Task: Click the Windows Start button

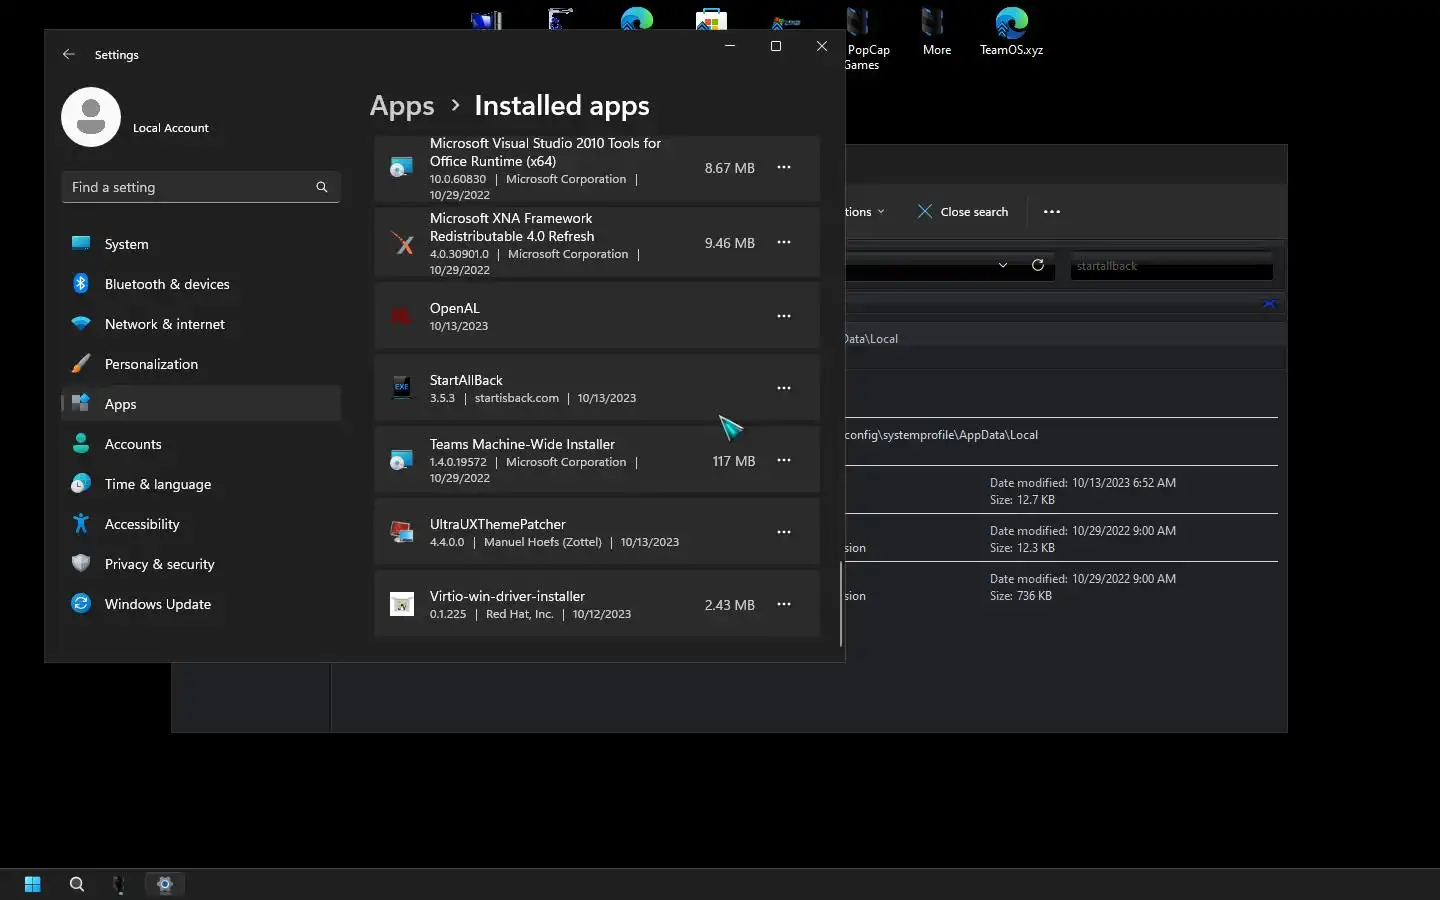Action: (32, 884)
